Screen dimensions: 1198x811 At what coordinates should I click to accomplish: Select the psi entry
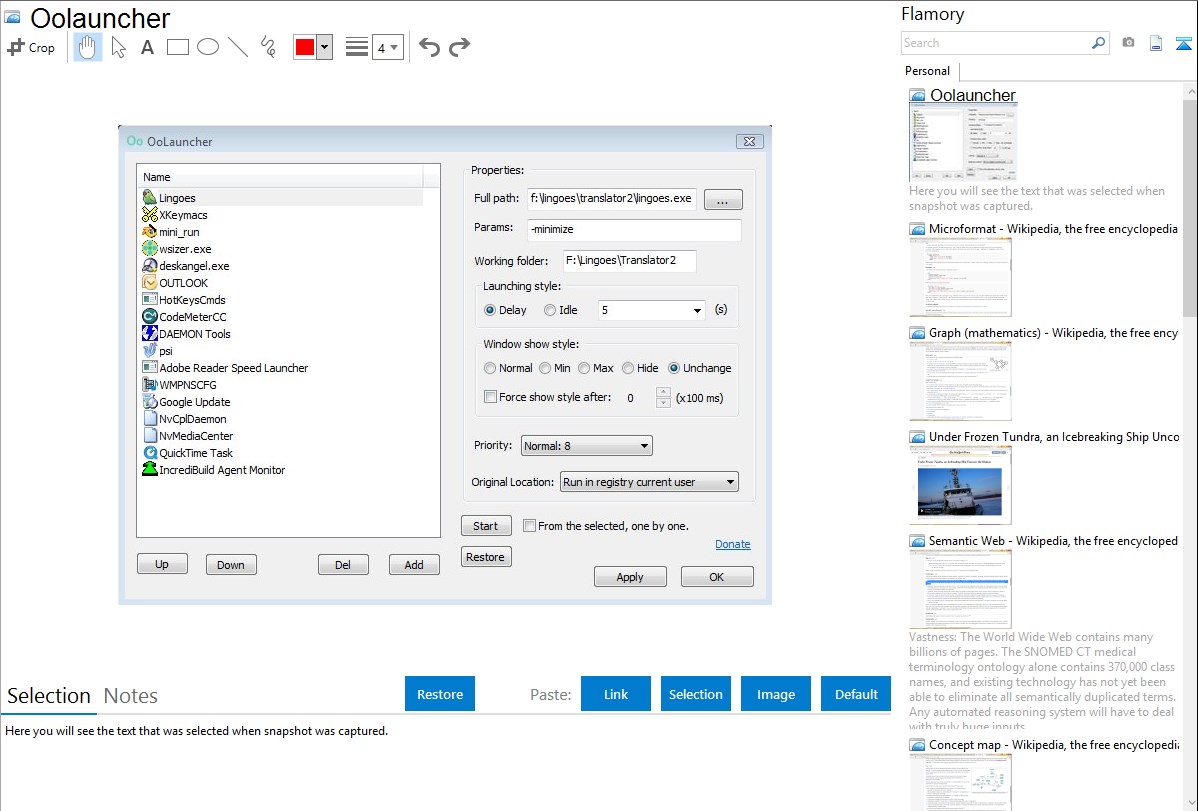point(157,351)
